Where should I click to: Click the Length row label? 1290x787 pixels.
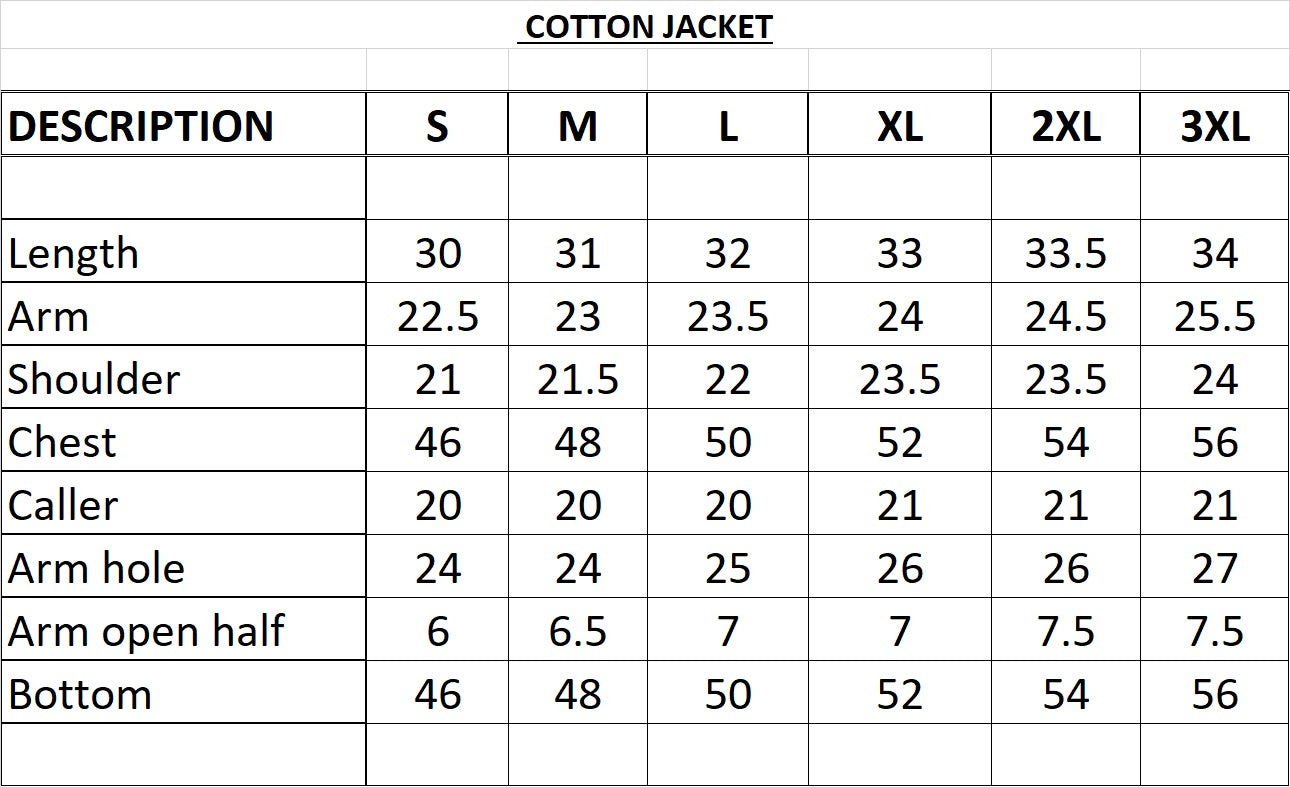coord(73,254)
